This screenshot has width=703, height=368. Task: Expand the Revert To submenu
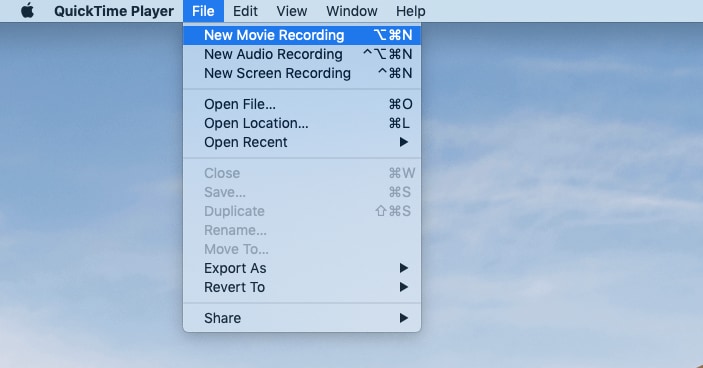click(302, 287)
